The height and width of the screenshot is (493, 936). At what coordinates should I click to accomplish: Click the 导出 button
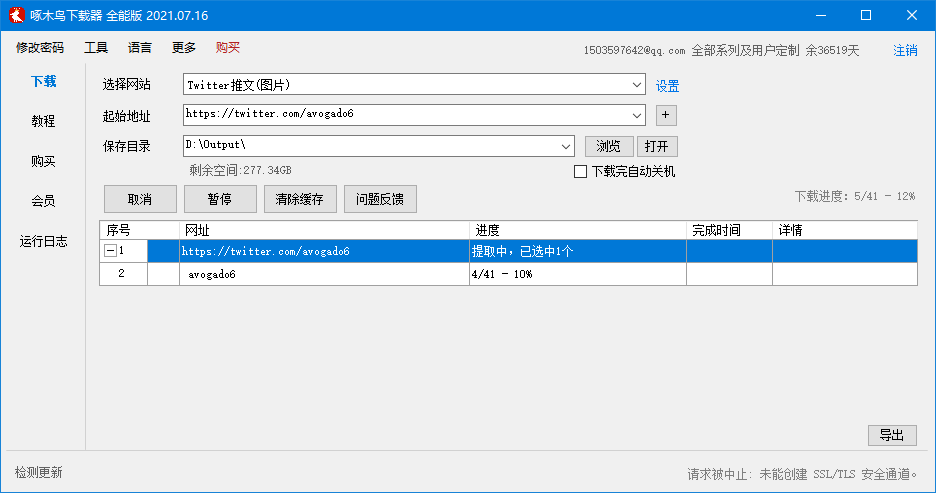click(x=892, y=435)
